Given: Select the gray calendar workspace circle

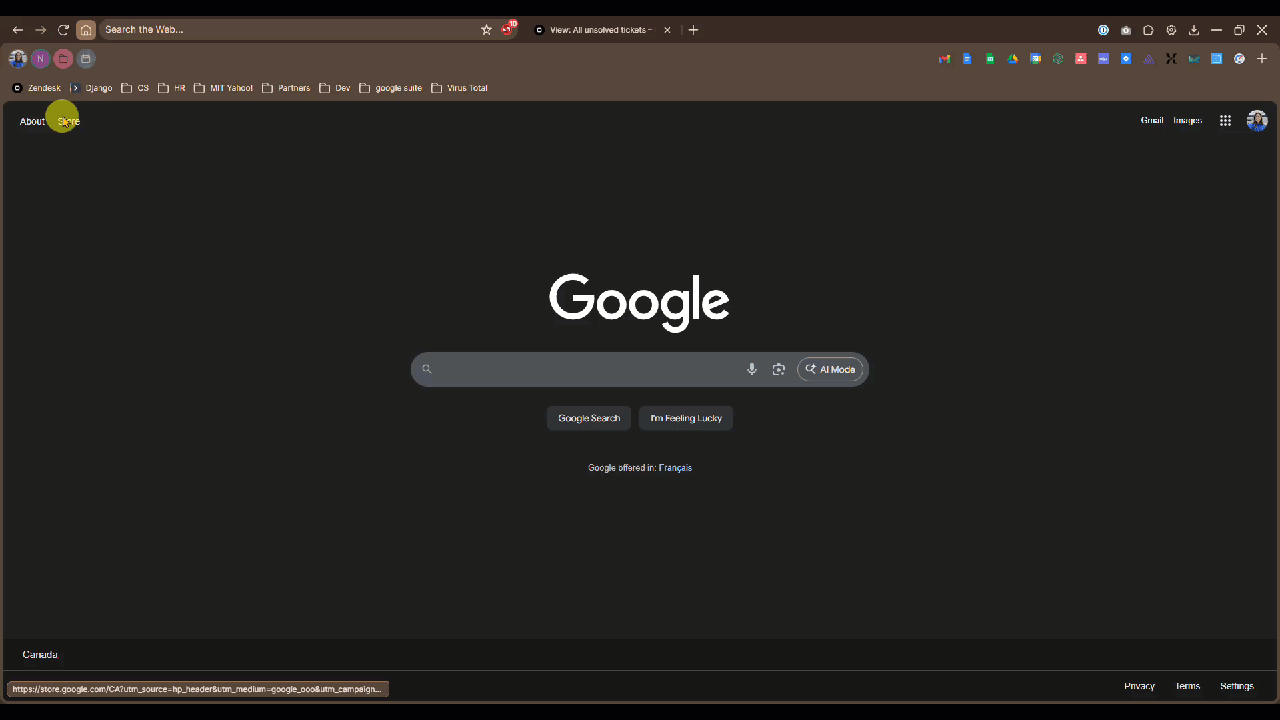Looking at the screenshot, I should click(86, 59).
